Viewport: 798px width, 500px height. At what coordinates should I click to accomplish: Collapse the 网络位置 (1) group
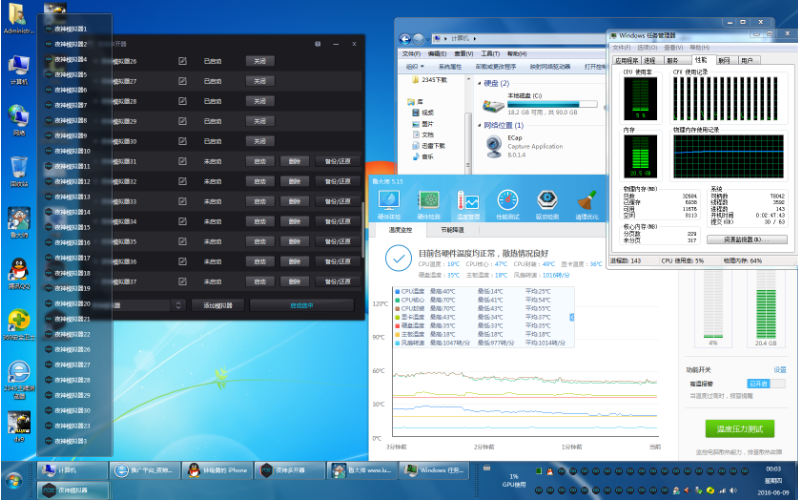click(x=479, y=125)
